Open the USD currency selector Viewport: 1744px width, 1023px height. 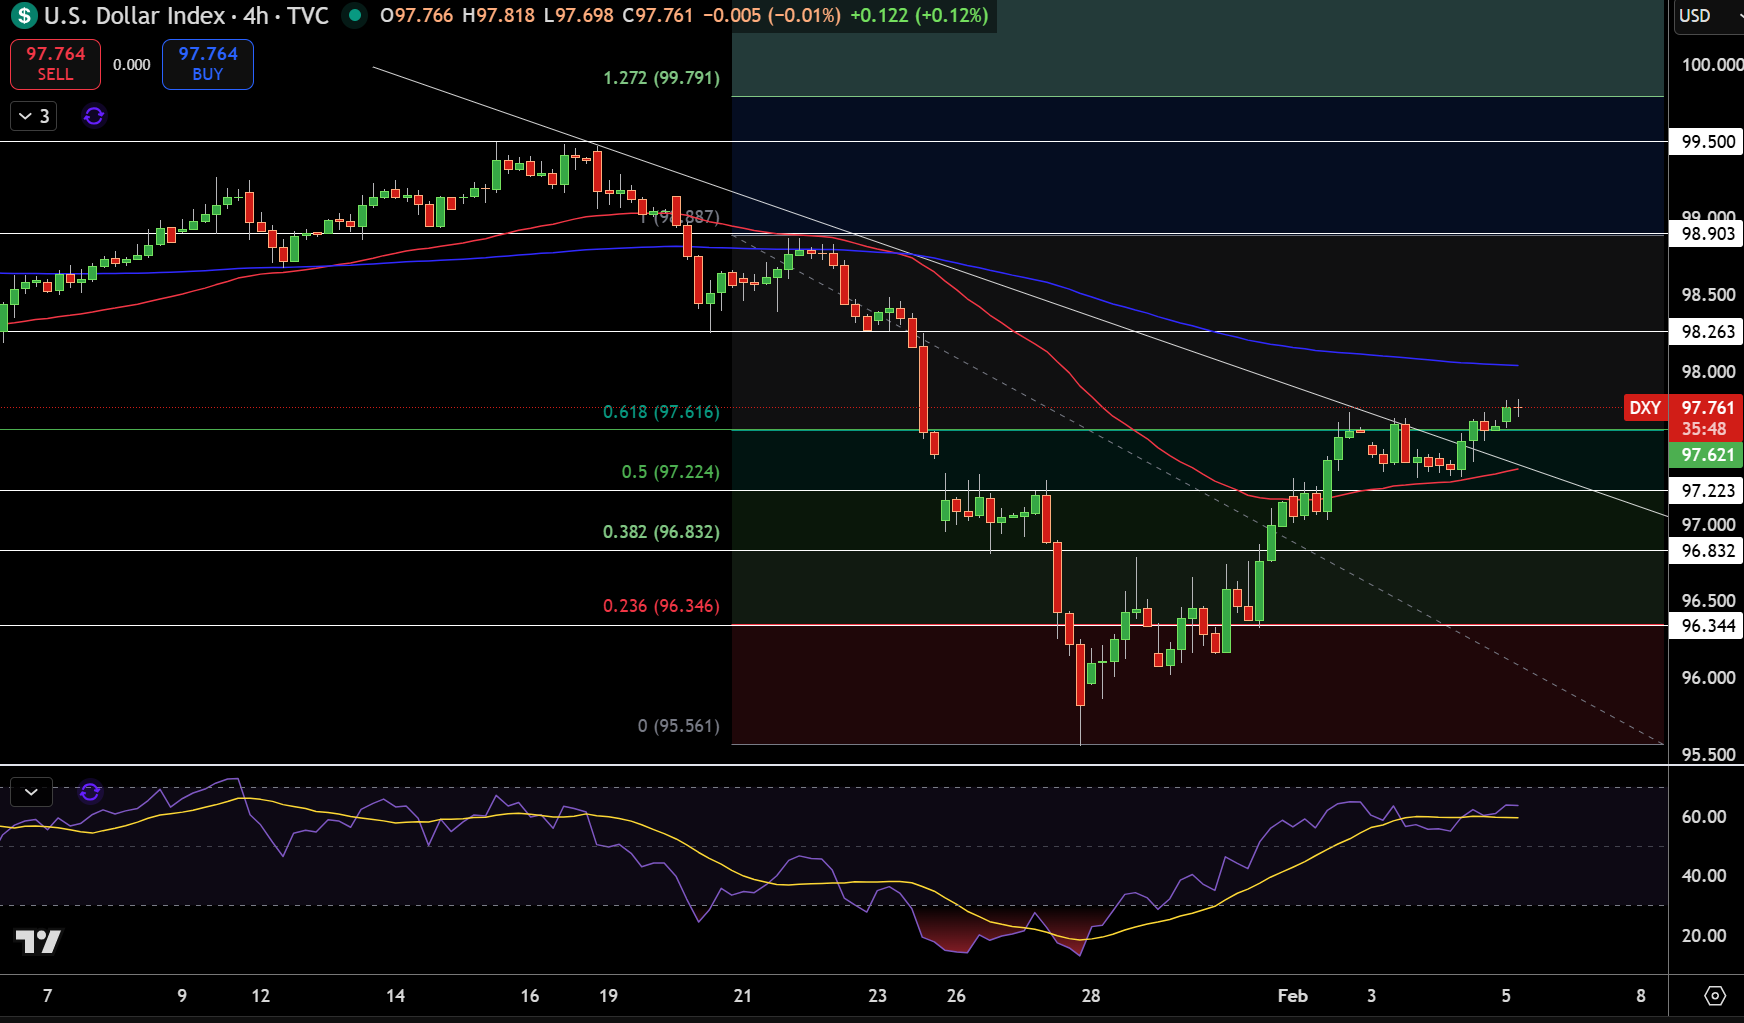(x=1708, y=16)
